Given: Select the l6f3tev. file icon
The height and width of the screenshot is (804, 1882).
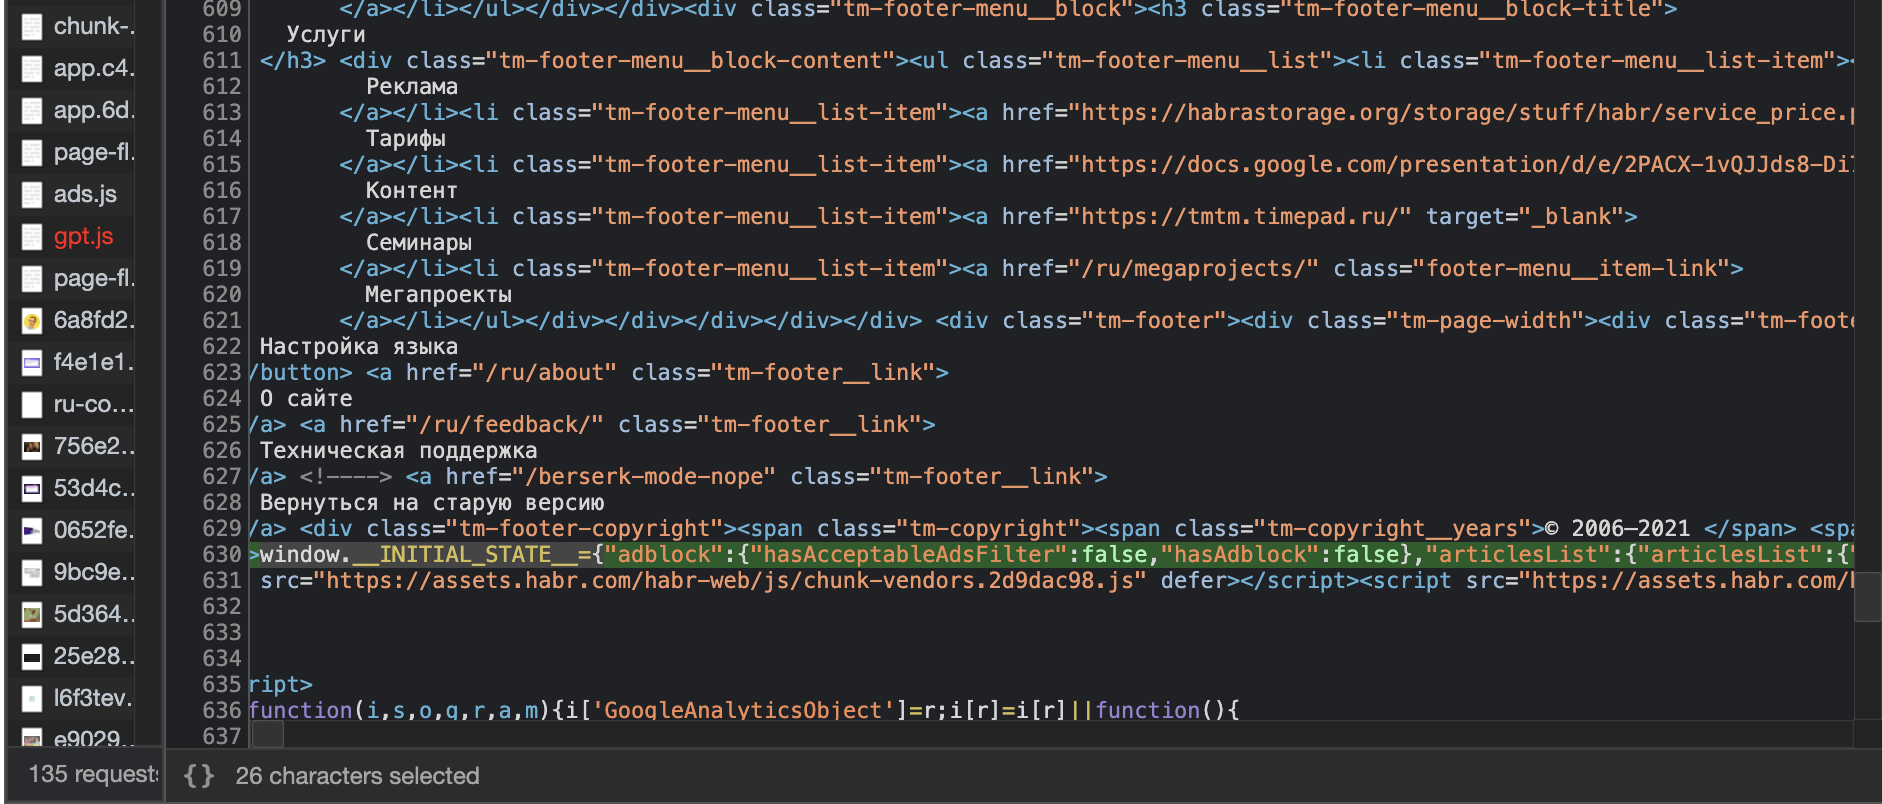Looking at the screenshot, I should coord(32,699).
